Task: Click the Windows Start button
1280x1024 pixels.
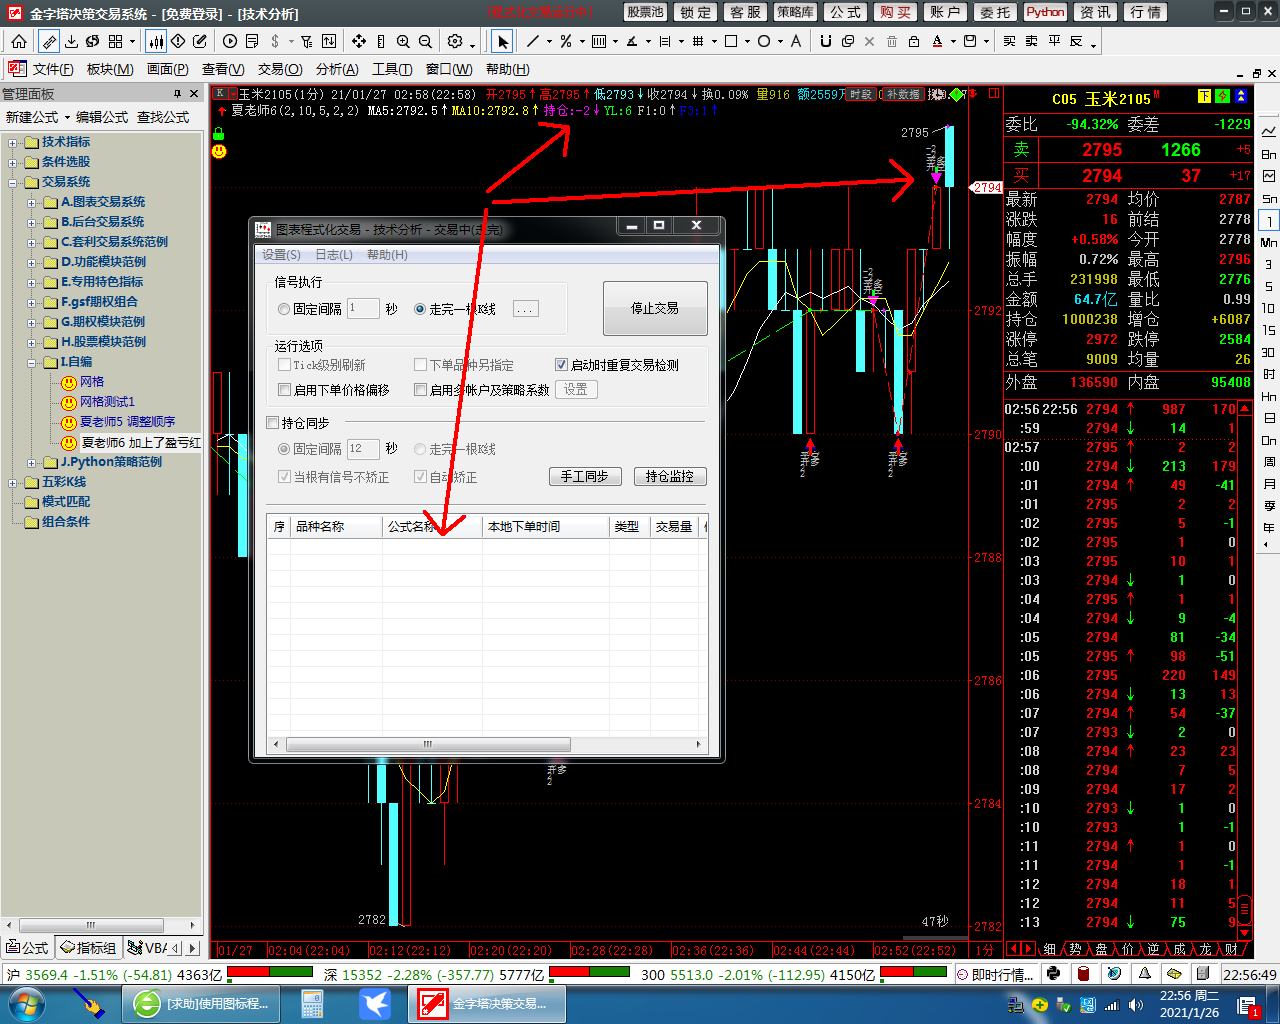Action: pos(25,1003)
